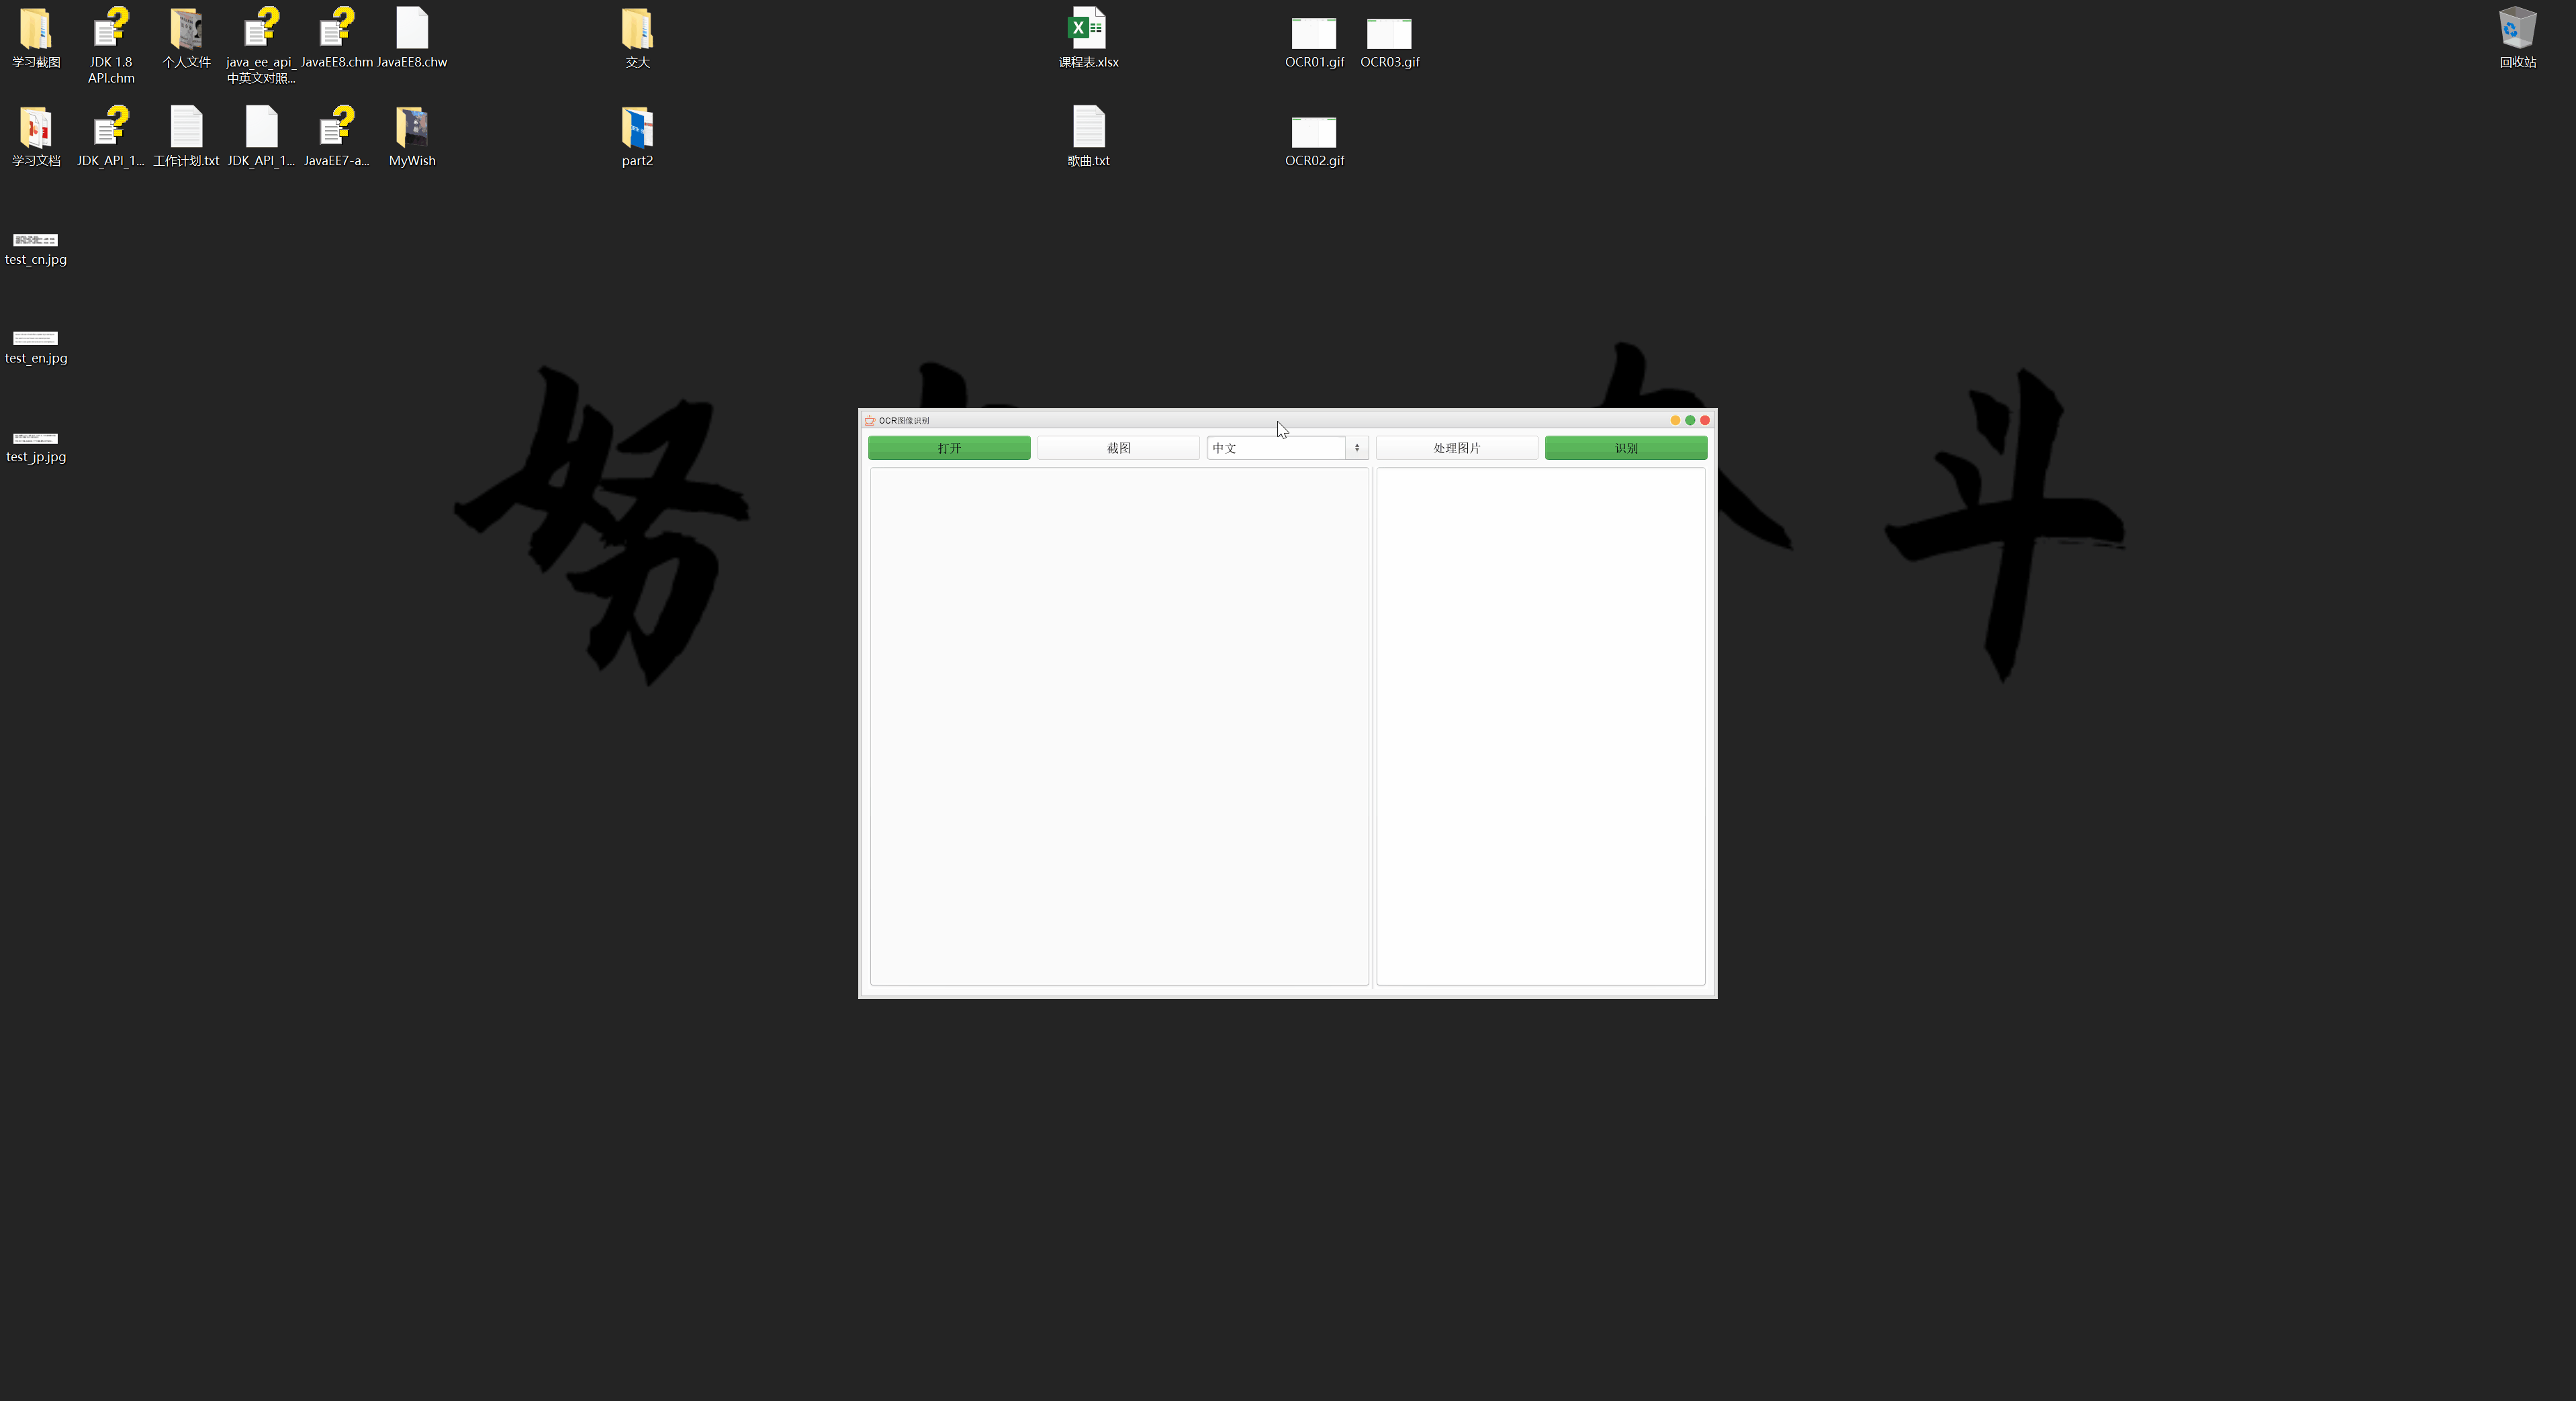Click the green maximize circle button
The height and width of the screenshot is (1401, 2576).
(1690, 421)
